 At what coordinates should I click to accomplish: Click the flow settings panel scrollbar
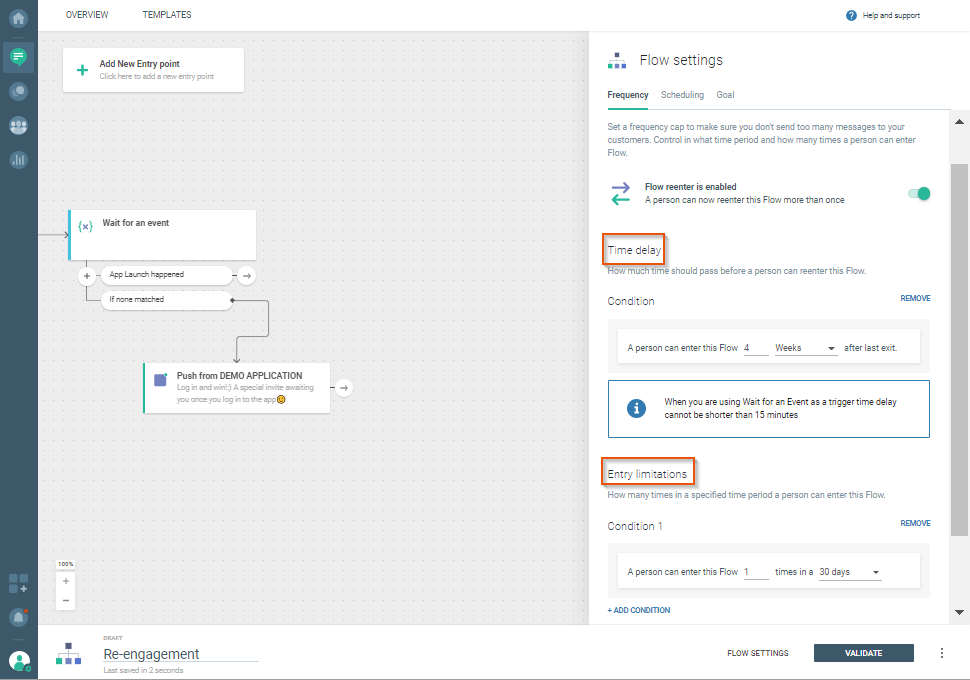(x=960, y=350)
